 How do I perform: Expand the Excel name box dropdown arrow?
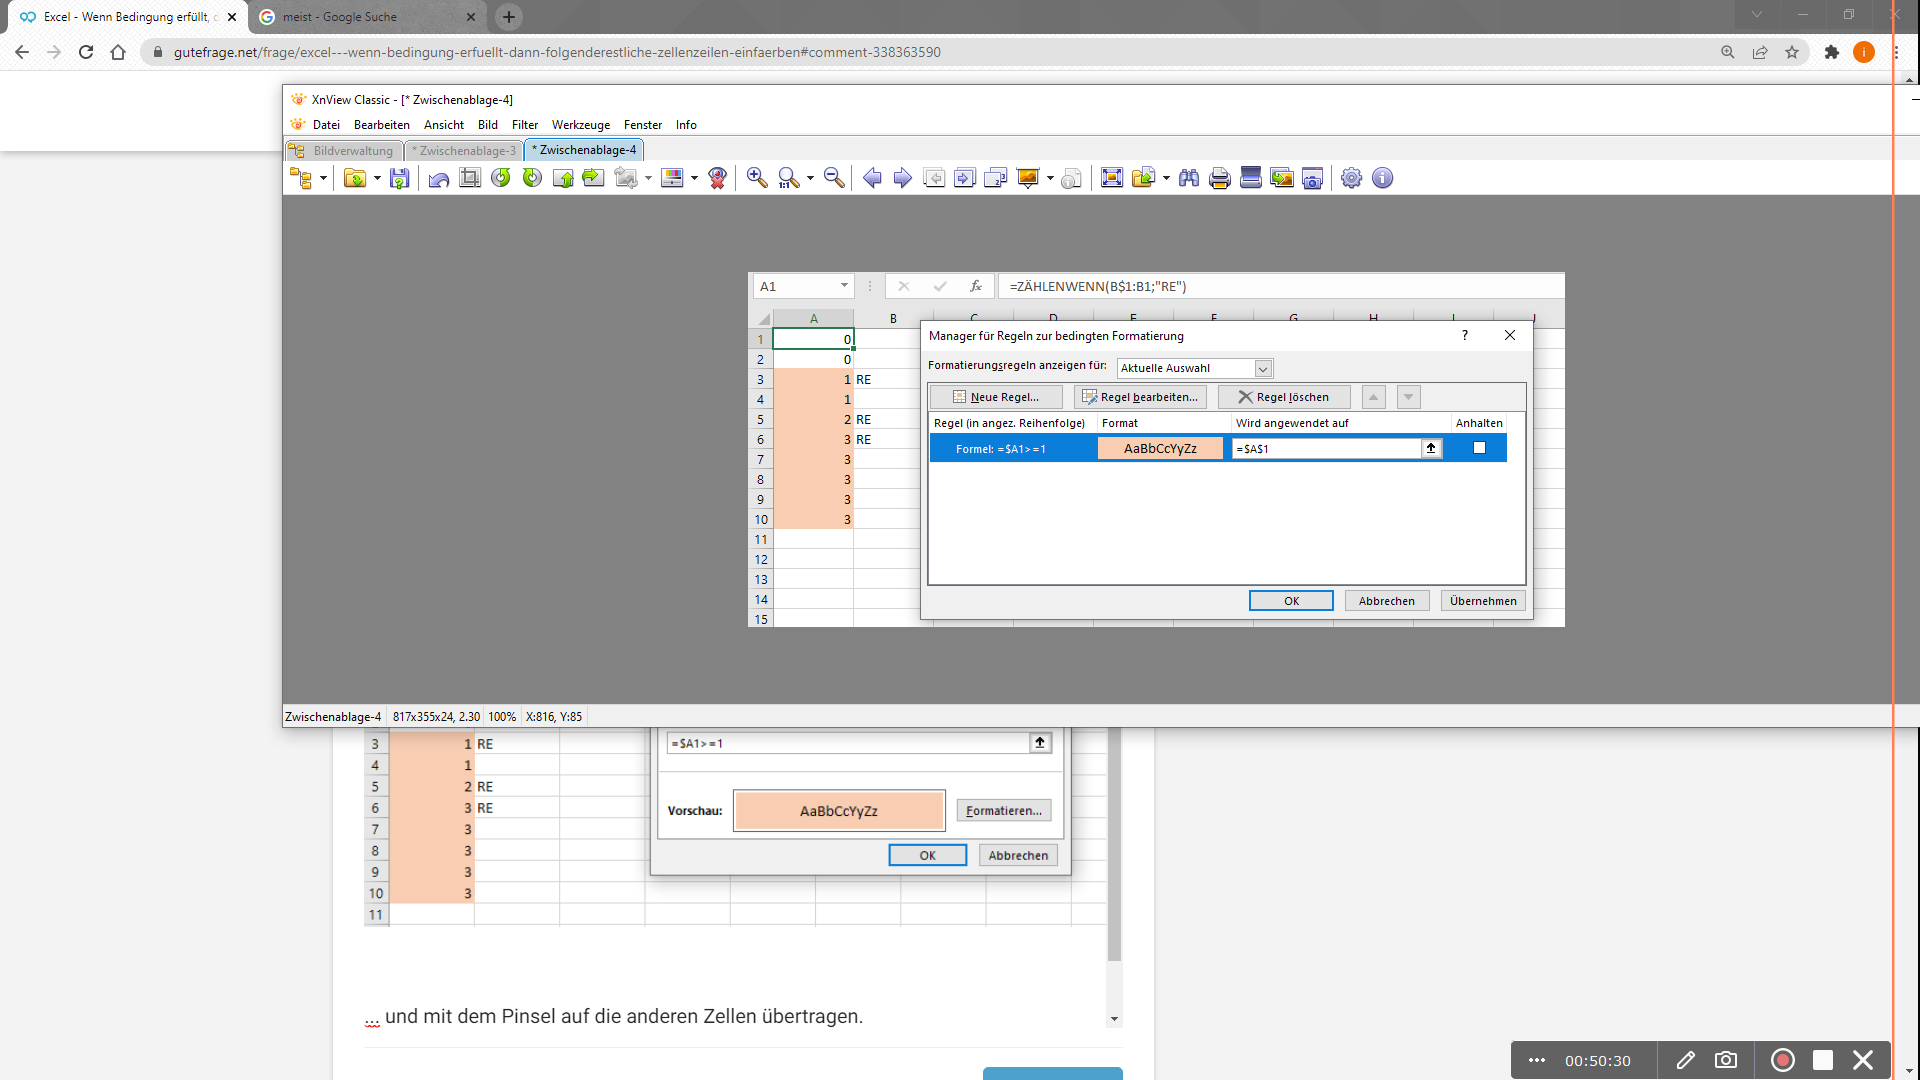coord(844,286)
